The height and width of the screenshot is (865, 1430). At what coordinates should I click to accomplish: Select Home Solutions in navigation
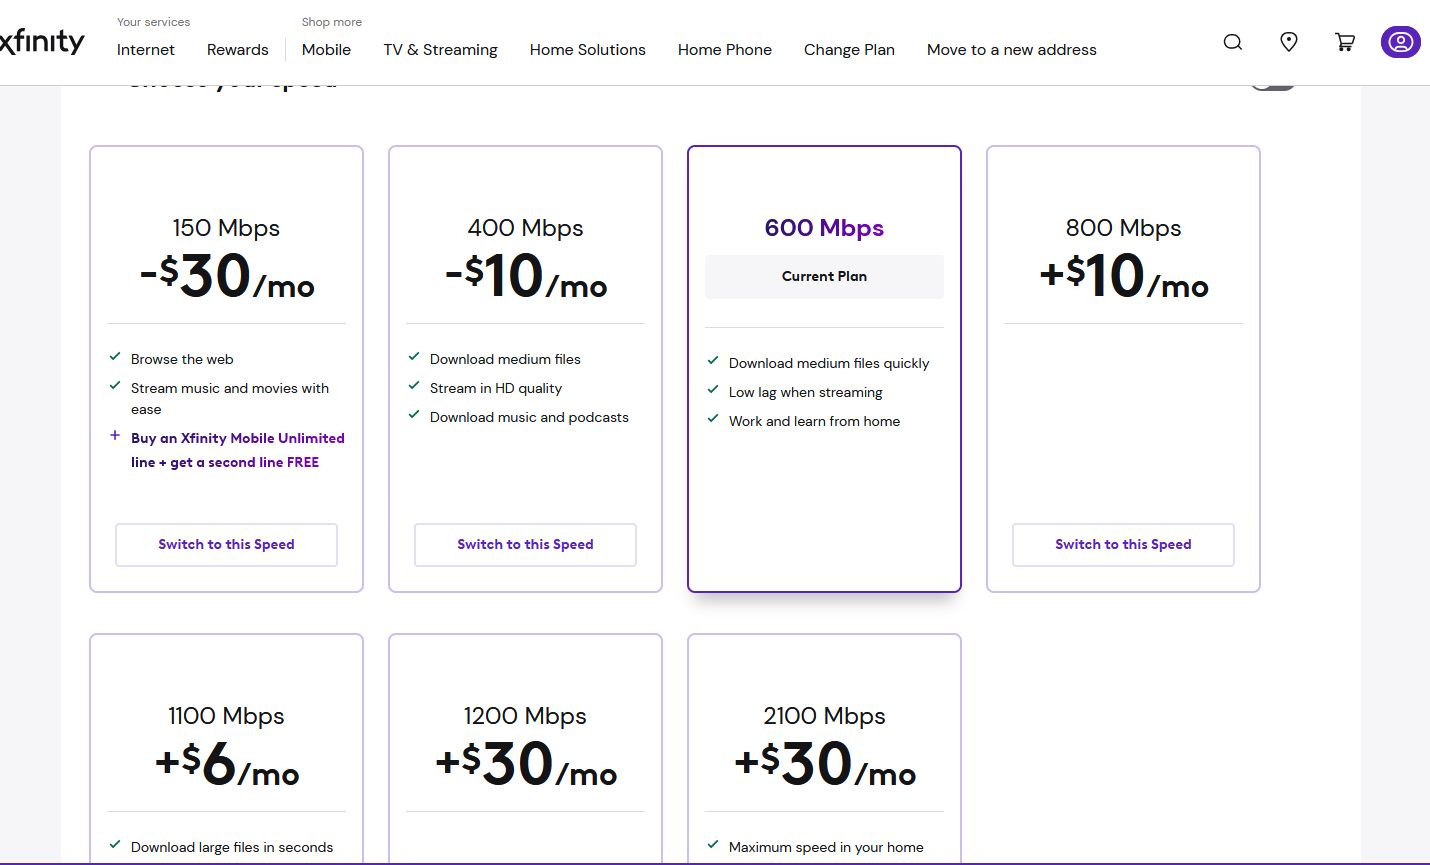coord(588,50)
